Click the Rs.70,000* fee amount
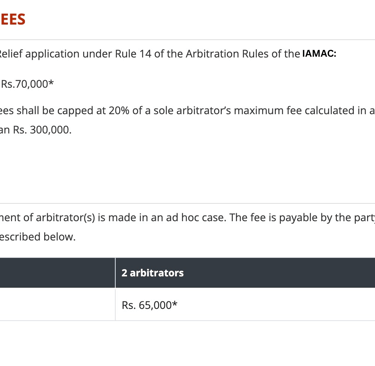 point(27,84)
